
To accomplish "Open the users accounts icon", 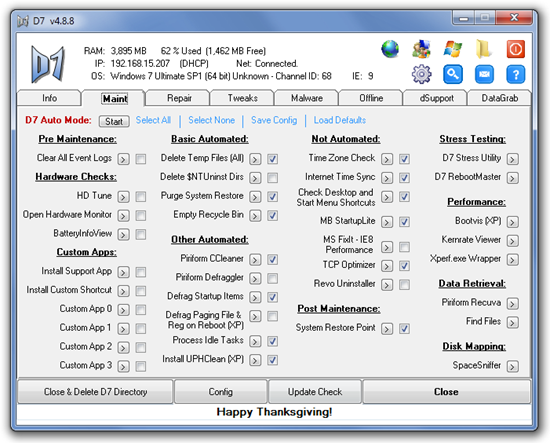I will [421, 49].
